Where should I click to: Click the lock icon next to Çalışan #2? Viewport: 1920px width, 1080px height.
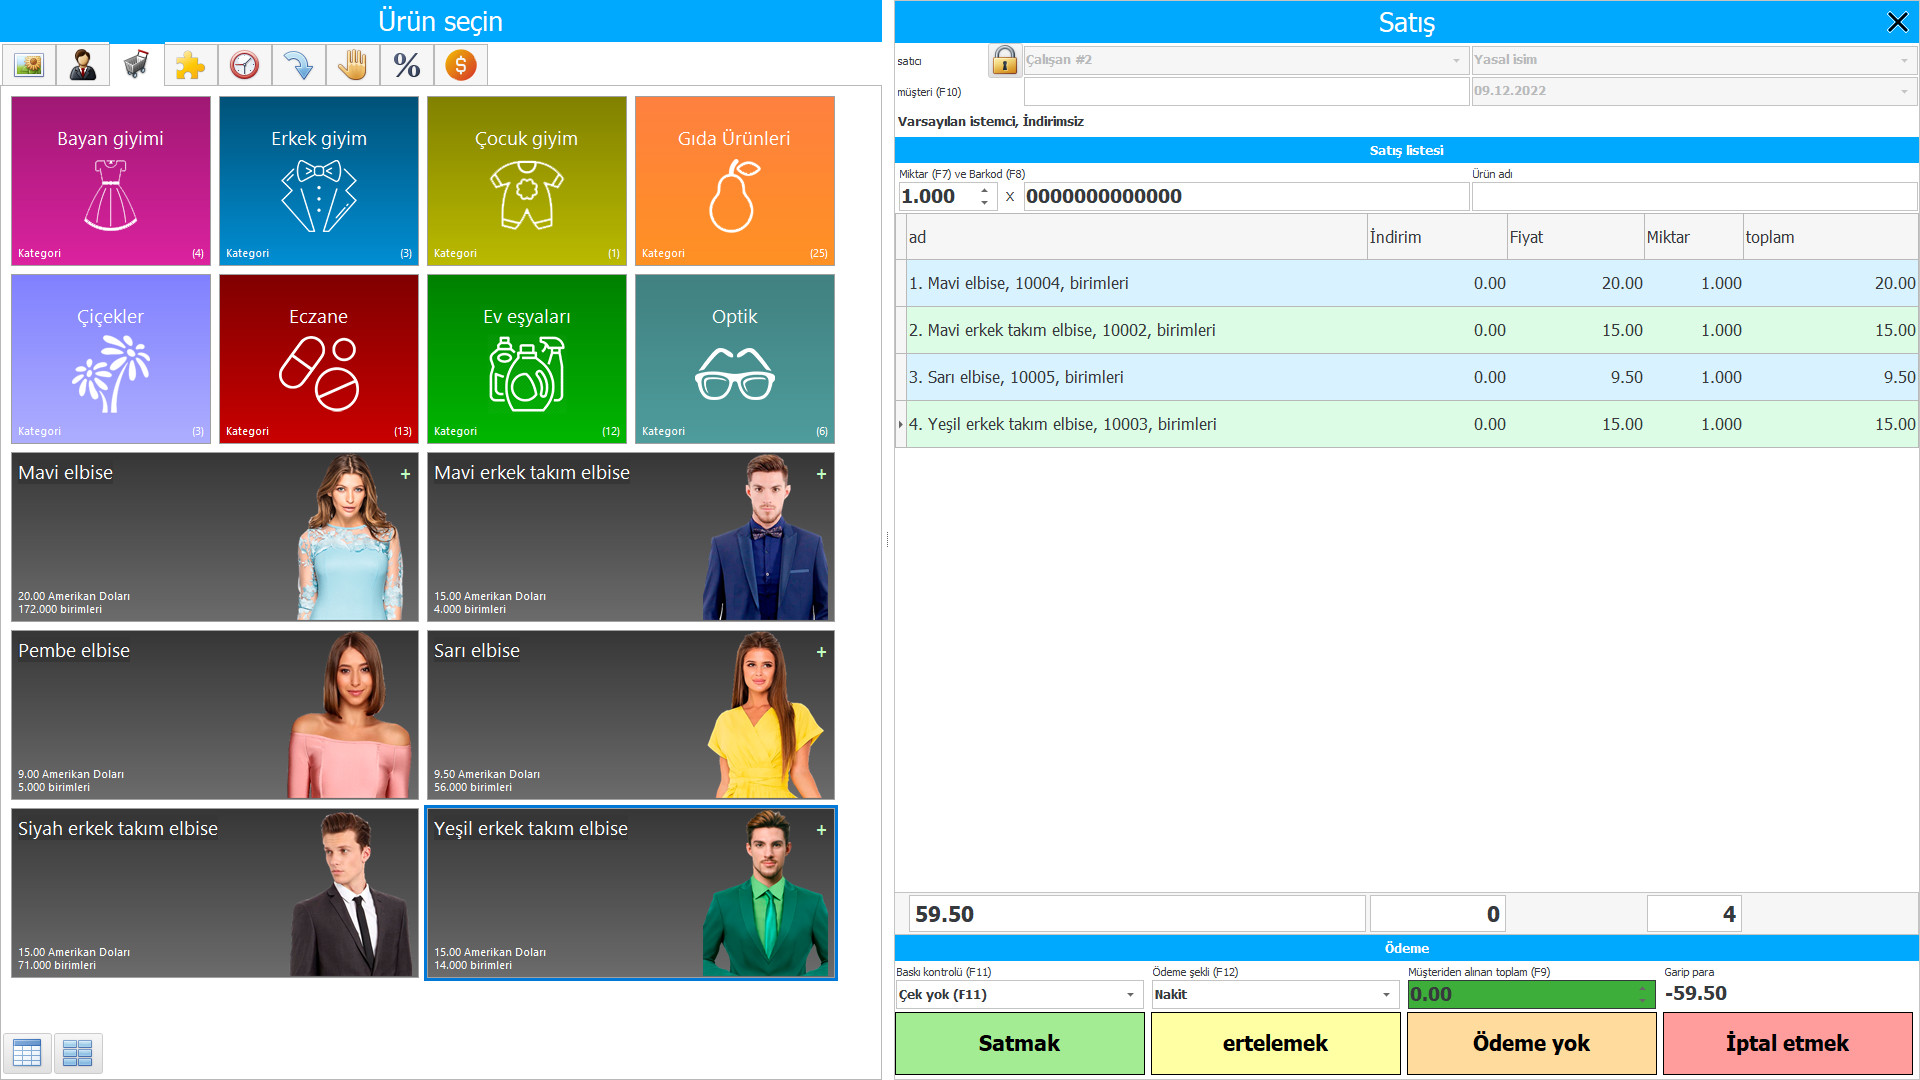pyautogui.click(x=1001, y=62)
